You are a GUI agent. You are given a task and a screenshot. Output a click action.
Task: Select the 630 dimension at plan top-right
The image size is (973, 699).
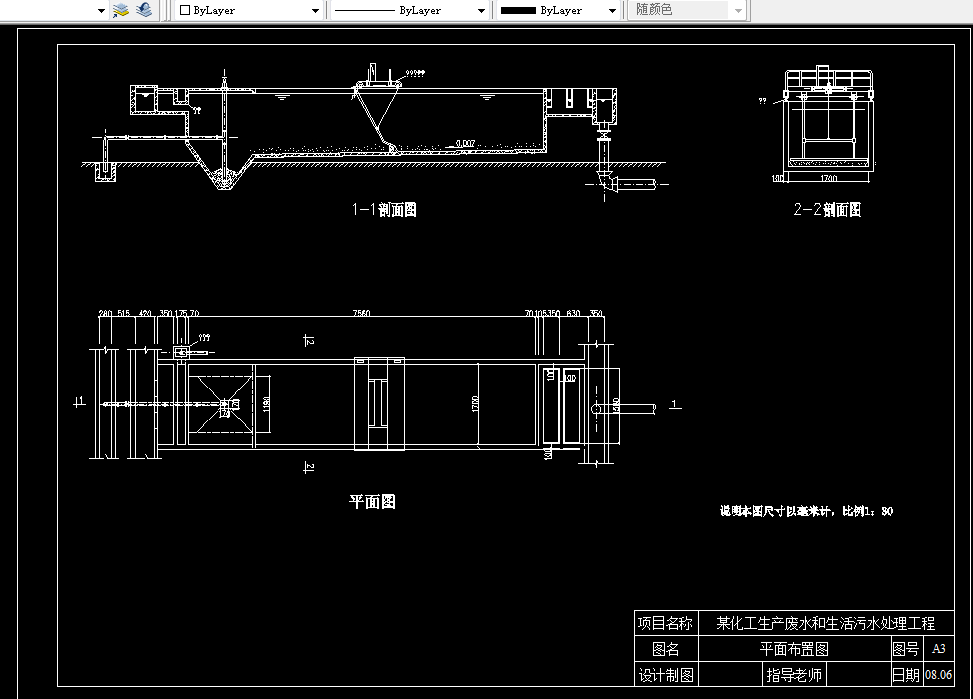[573, 313]
